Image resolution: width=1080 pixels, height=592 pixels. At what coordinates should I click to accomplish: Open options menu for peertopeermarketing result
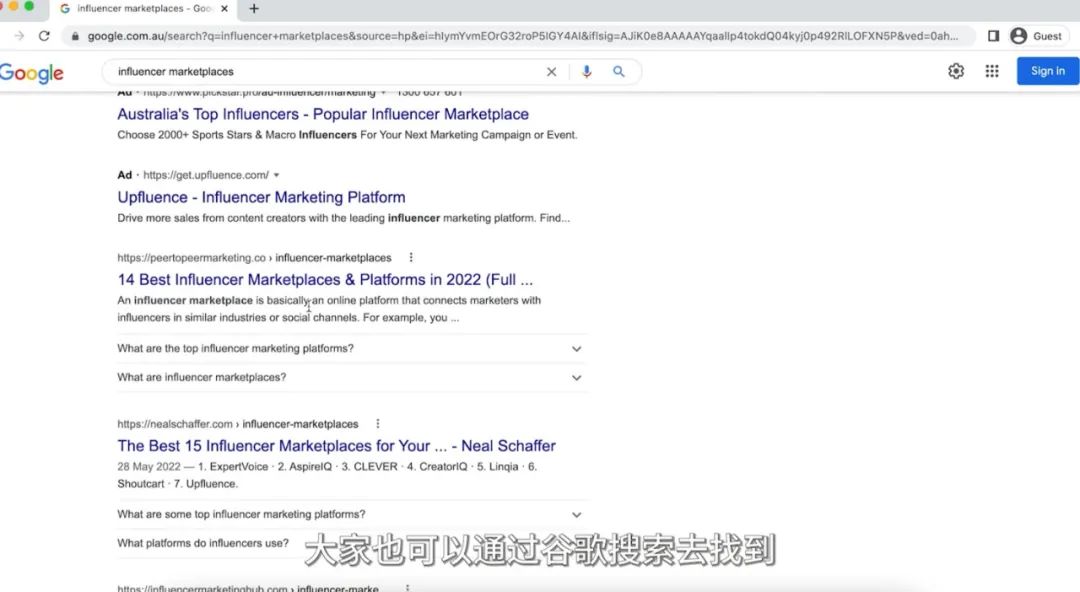411,257
